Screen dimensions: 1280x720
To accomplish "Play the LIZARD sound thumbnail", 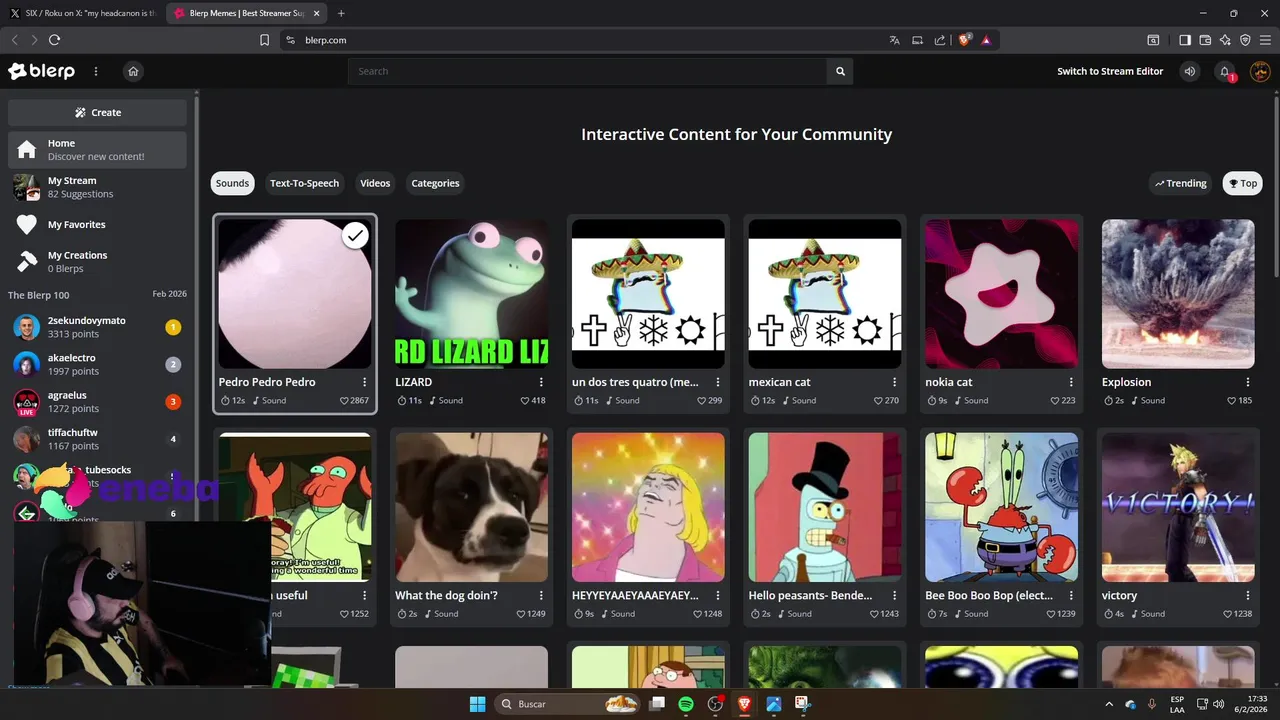I will coord(472,294).
